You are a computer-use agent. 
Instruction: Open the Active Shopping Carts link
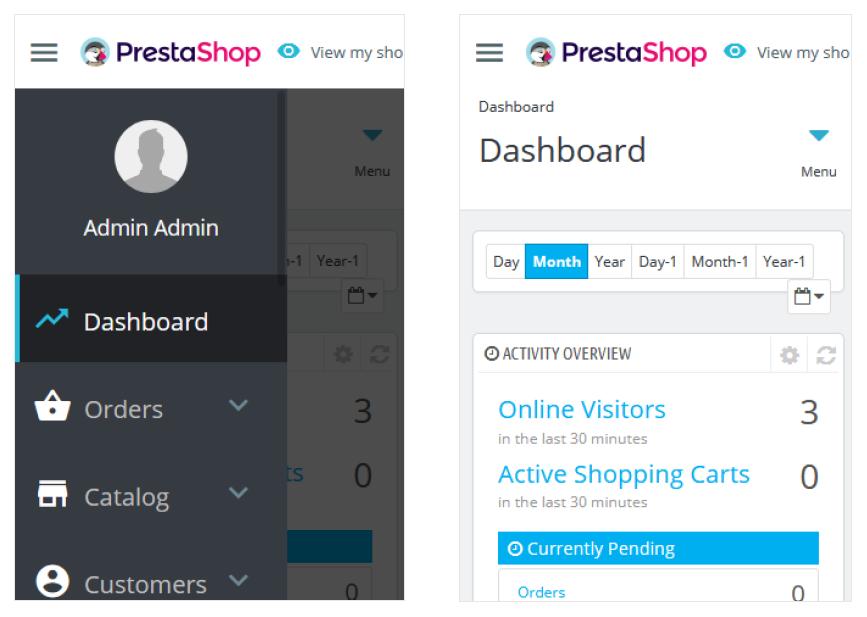coord(624,474)
